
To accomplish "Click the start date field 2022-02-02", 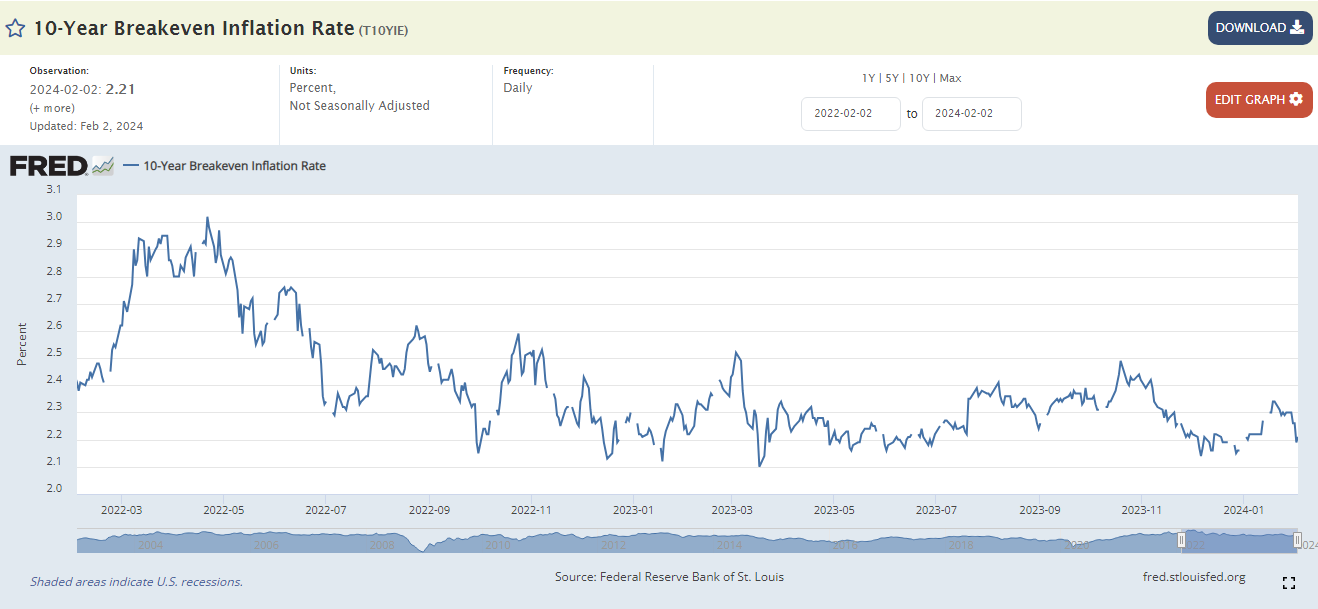I will (850, 114).
